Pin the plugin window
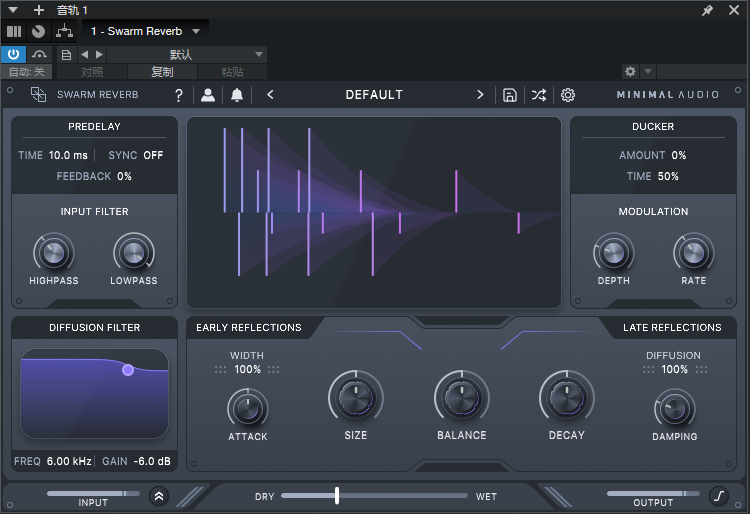This screenshot has height=514, width=750. 707,10
